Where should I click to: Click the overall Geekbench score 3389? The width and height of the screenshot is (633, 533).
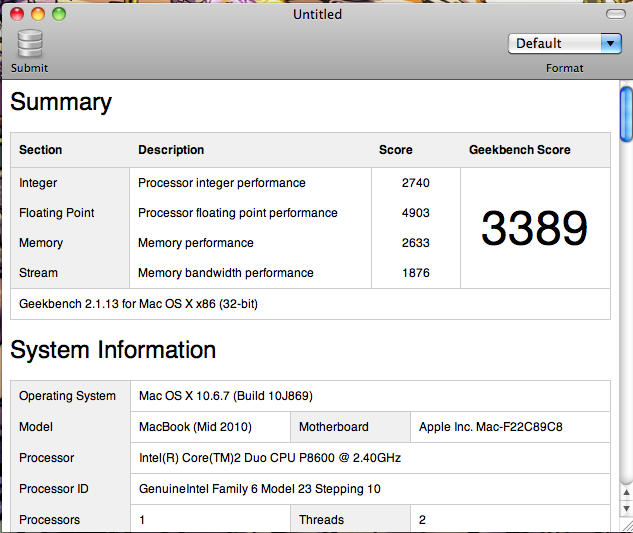pos(534,229)
